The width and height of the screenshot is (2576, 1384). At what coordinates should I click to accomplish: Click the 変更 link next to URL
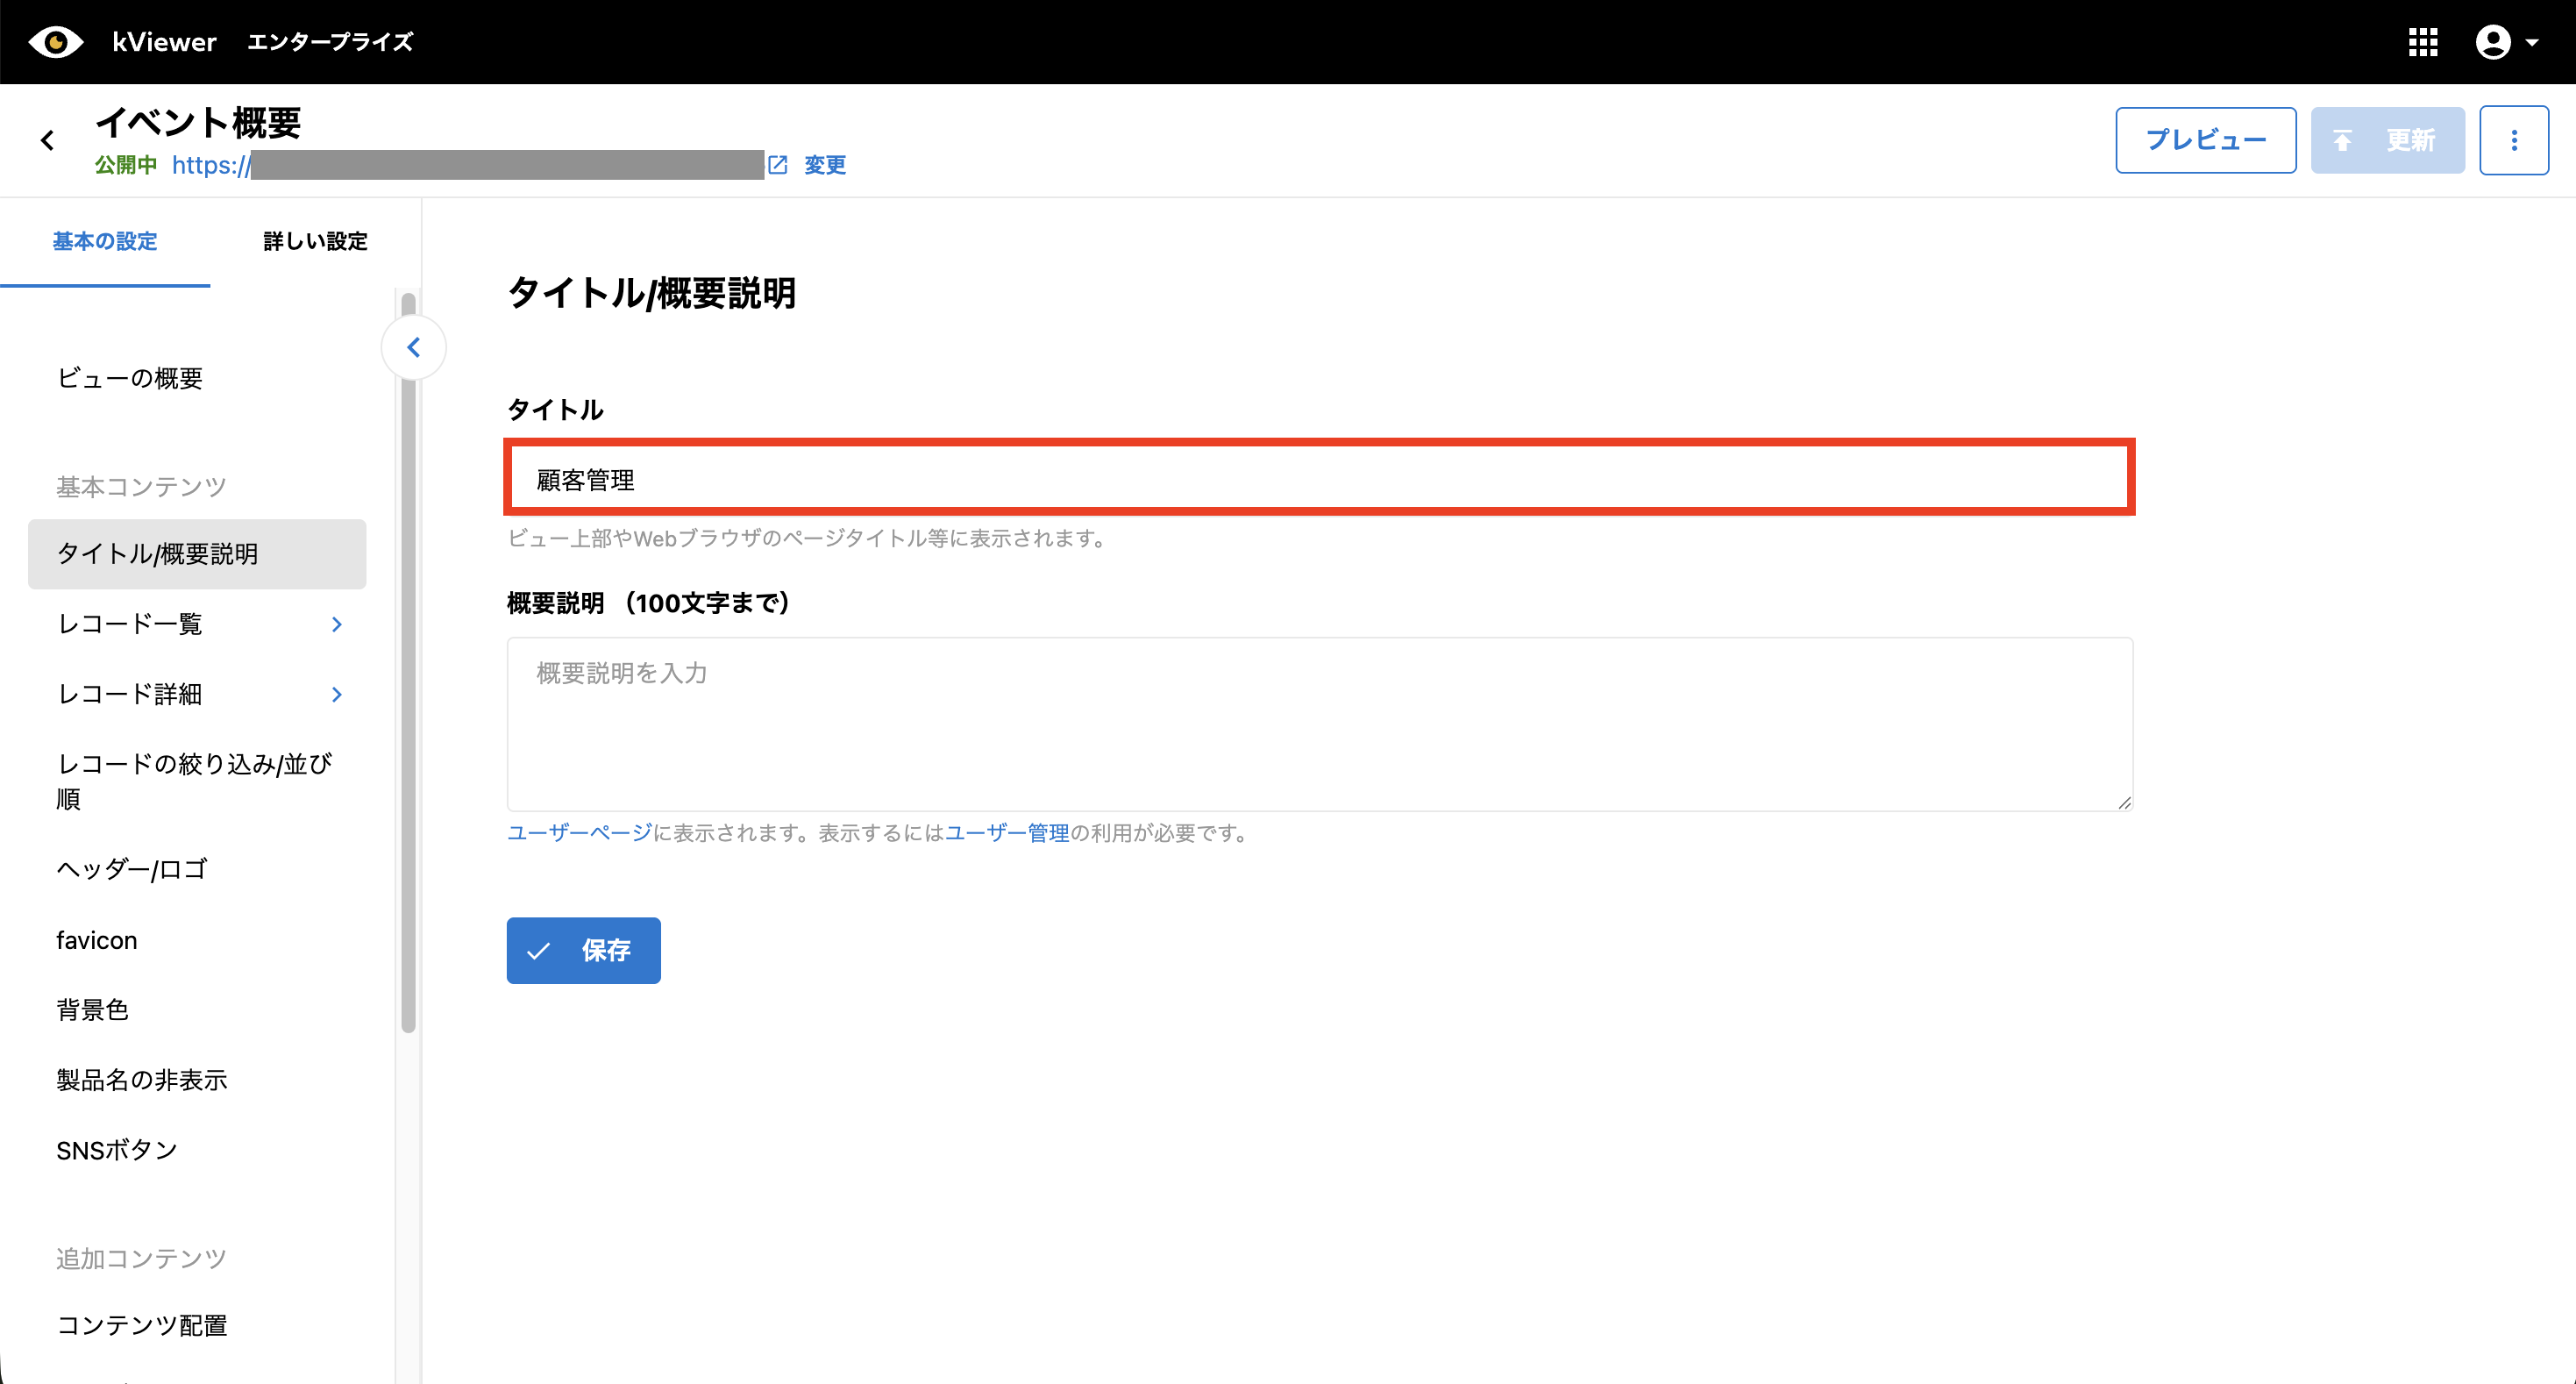pos(825,165)
